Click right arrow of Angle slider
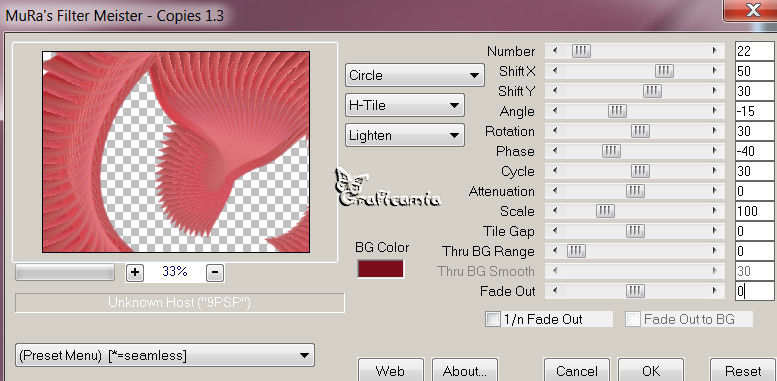The height and width of the screenshot is (381, 777). pyautogui.click(x=715, y=111)
